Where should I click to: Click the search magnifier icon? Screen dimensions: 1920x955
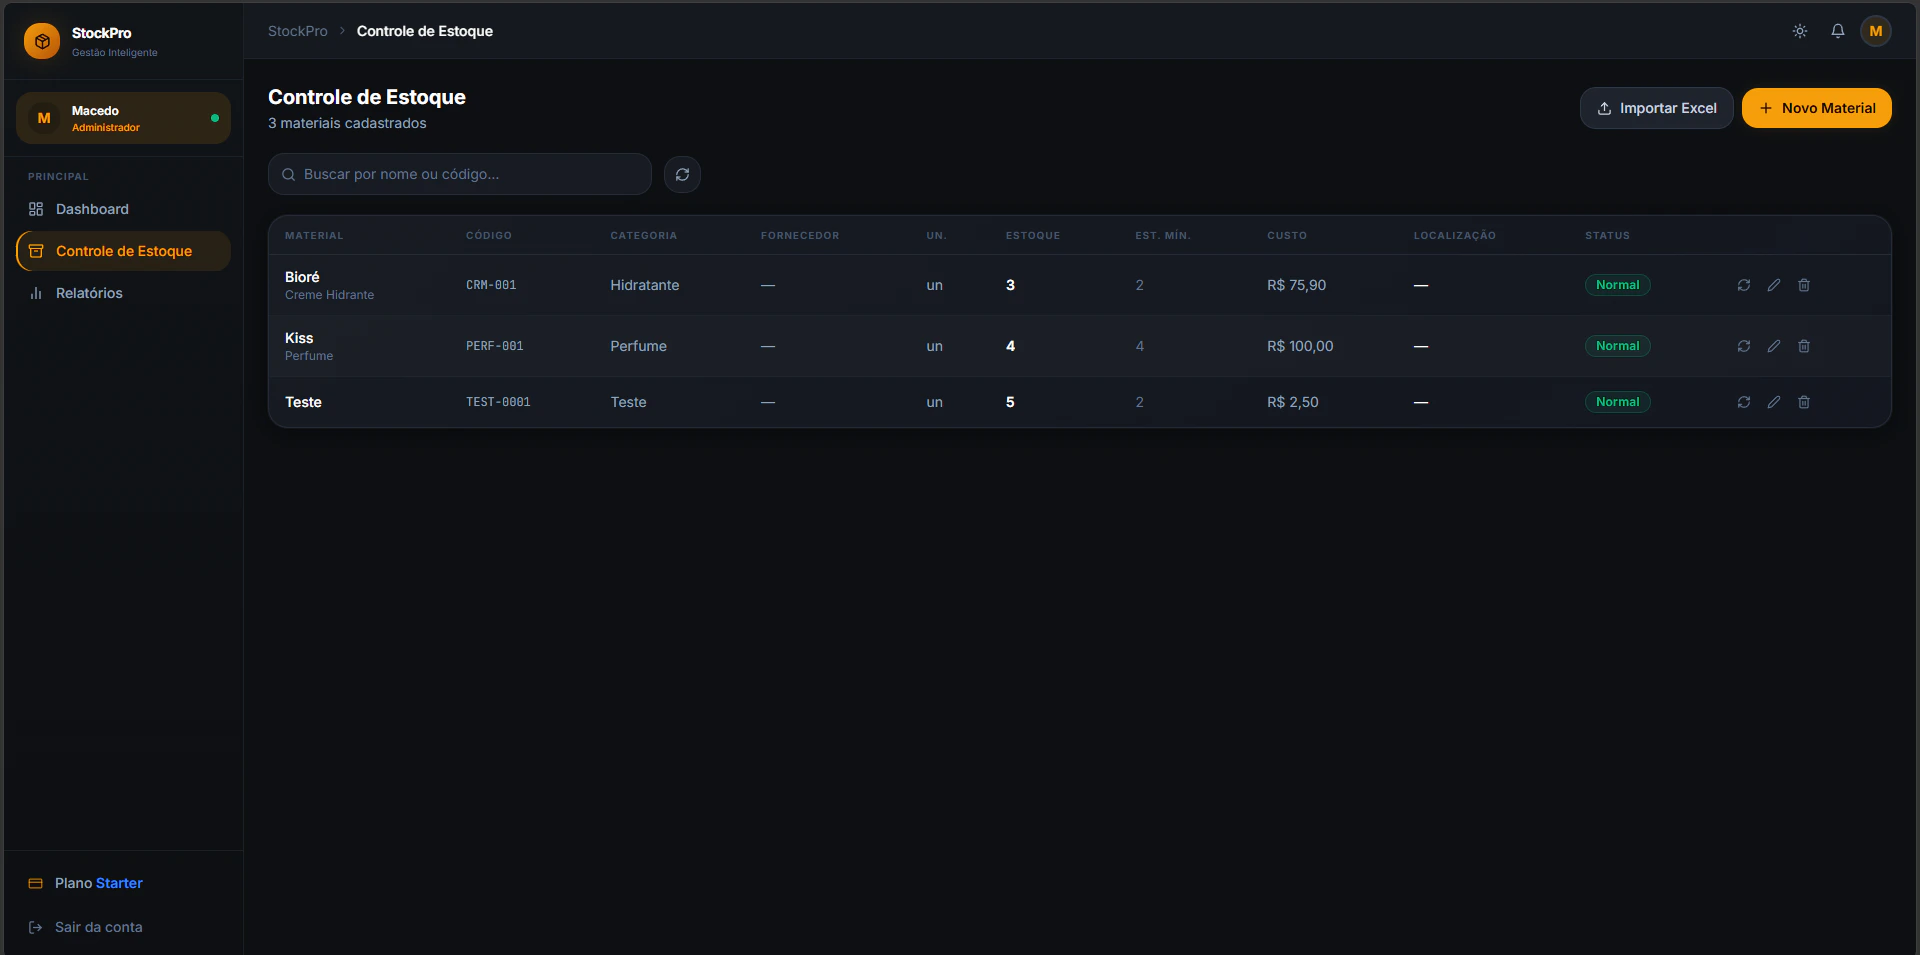point(288,174)
